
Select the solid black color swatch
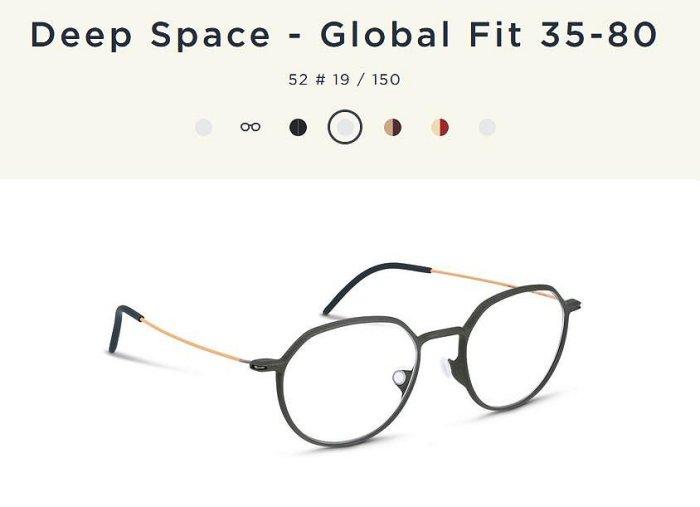(x=298, y=127)
